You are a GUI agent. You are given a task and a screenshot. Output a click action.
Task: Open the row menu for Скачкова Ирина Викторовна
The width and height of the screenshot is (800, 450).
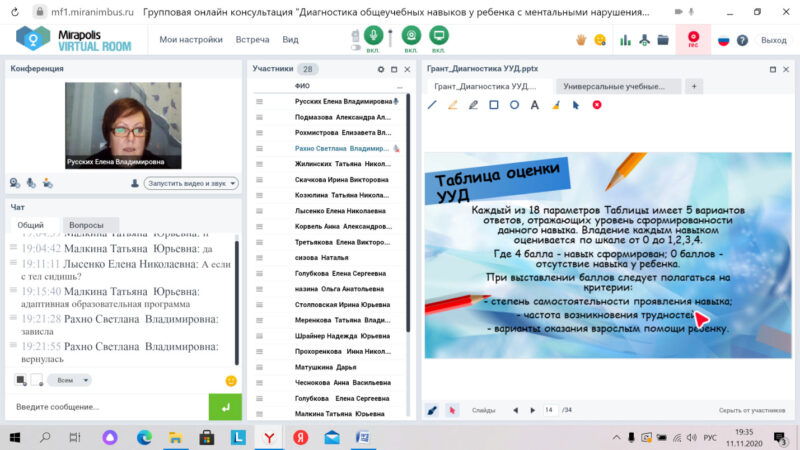click(x=259, y=180)
